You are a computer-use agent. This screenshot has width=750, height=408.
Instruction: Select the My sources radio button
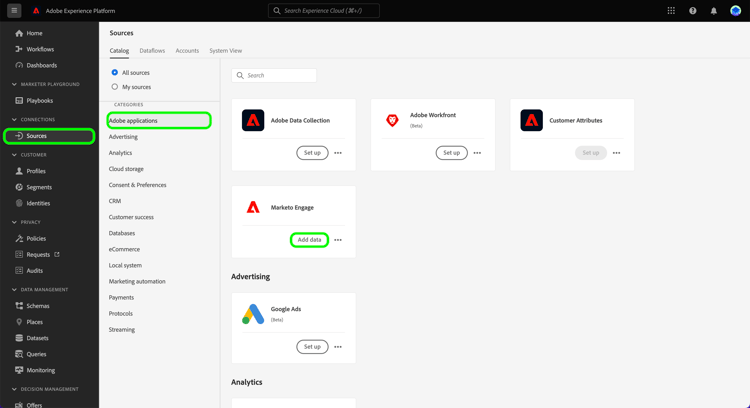coord(114,87)
